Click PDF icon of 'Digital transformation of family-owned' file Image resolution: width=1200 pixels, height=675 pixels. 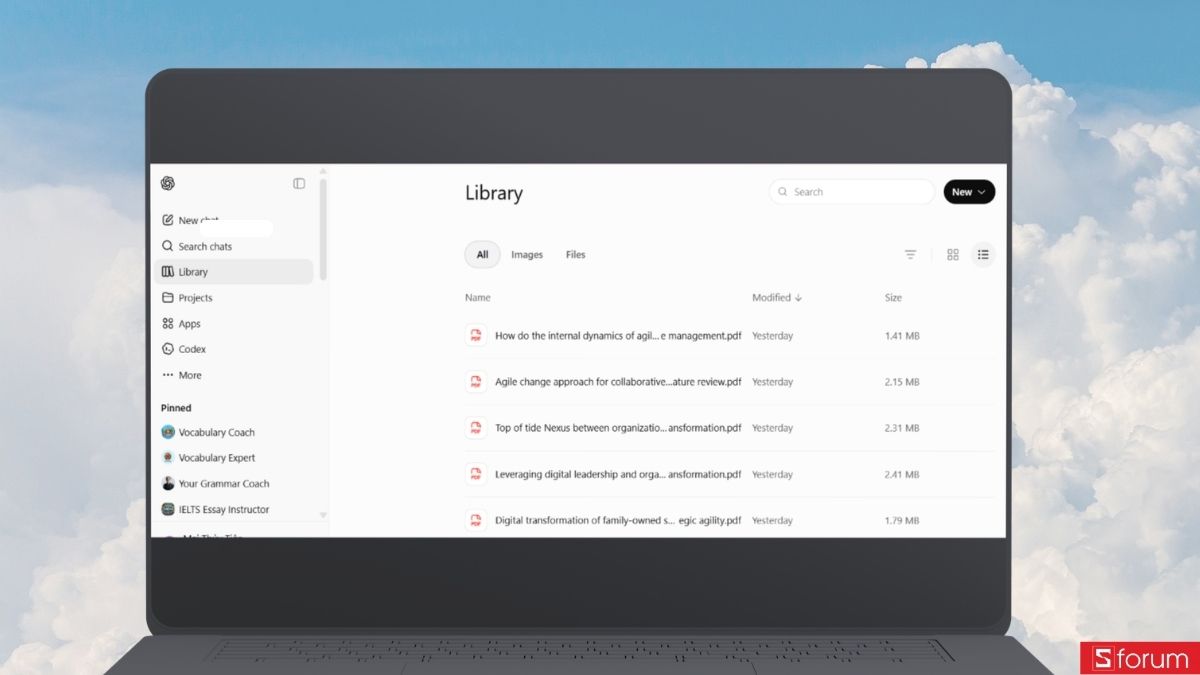point(476,520)
